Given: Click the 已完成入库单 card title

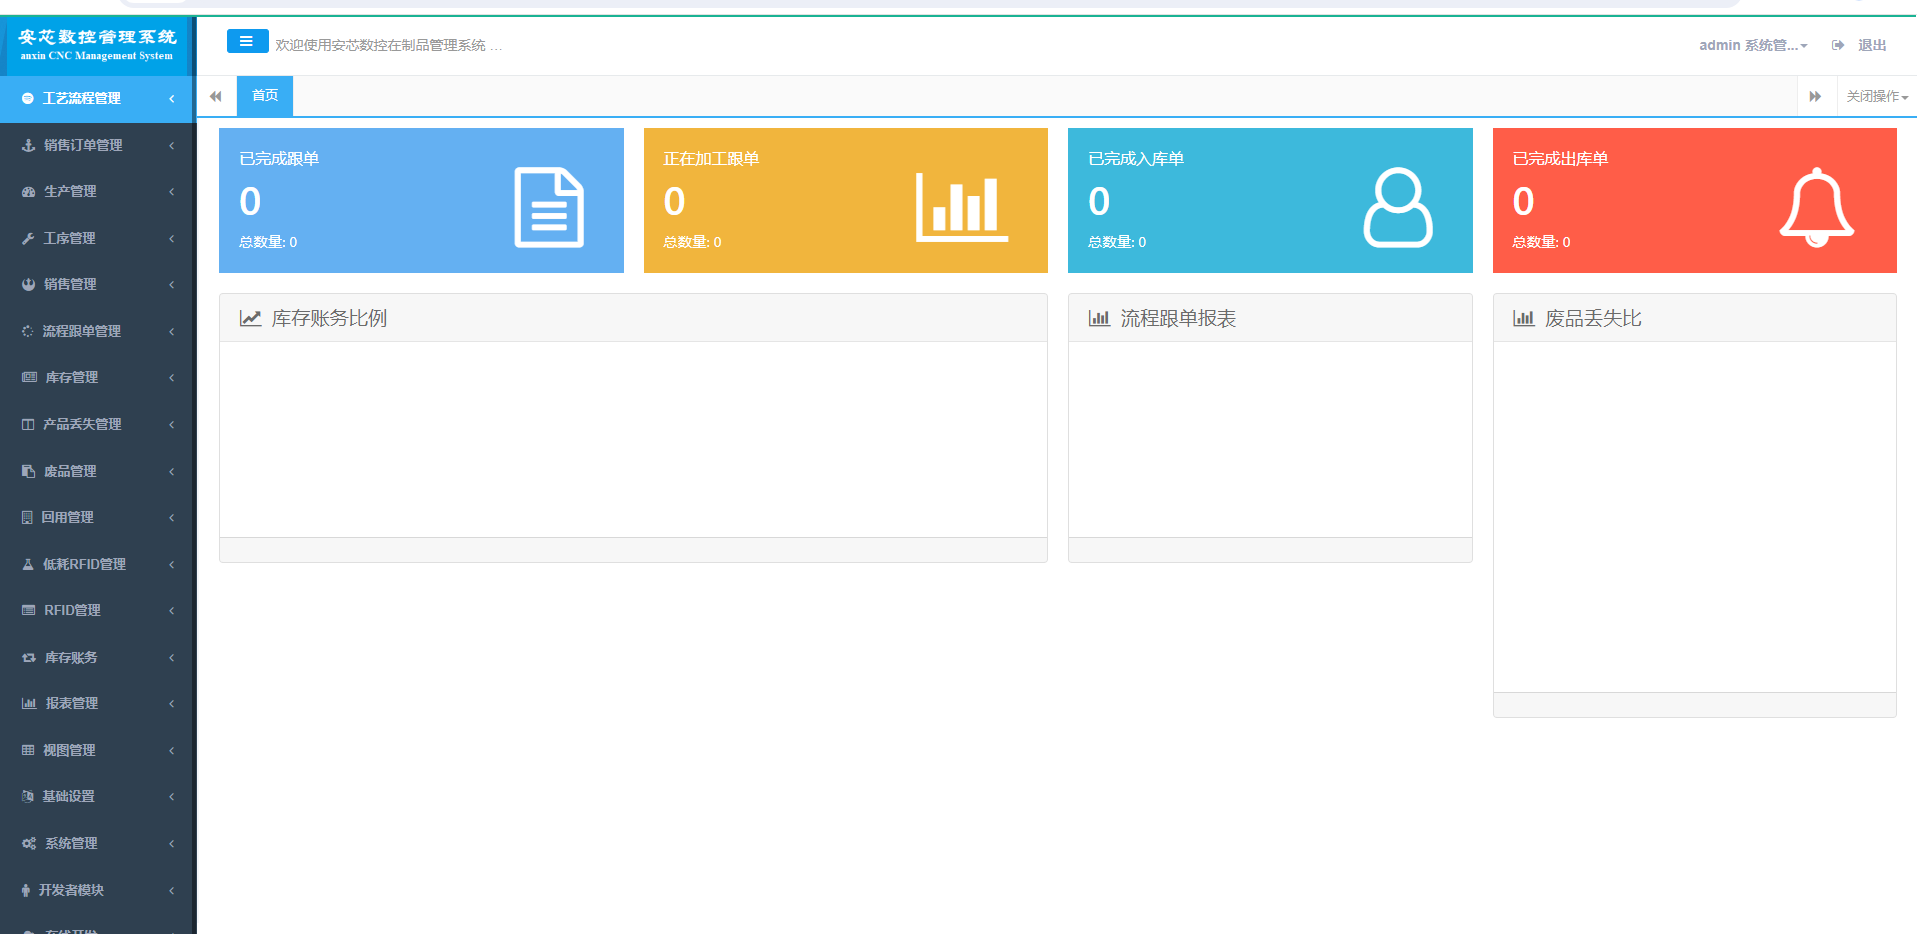Looking at the screenshot, I should pos(1136,158).
